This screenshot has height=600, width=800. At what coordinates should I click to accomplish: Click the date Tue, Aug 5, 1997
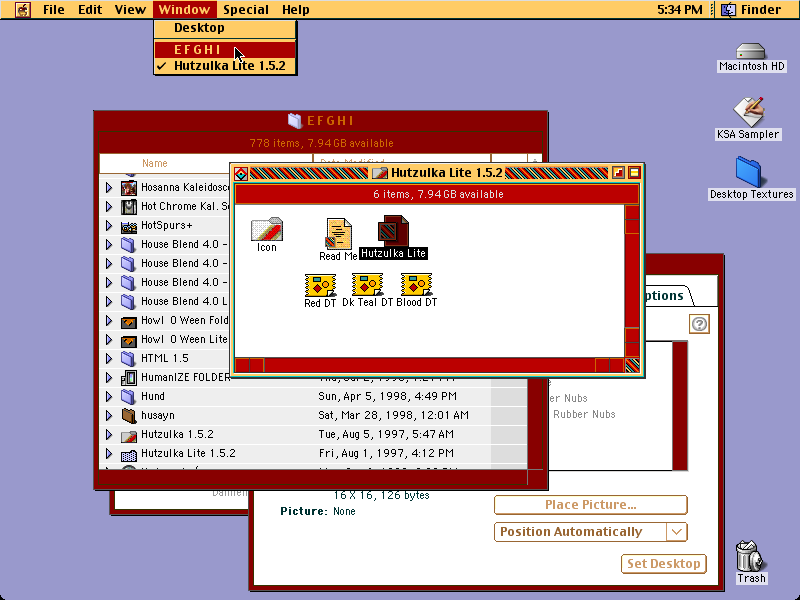tap(386, 435)
